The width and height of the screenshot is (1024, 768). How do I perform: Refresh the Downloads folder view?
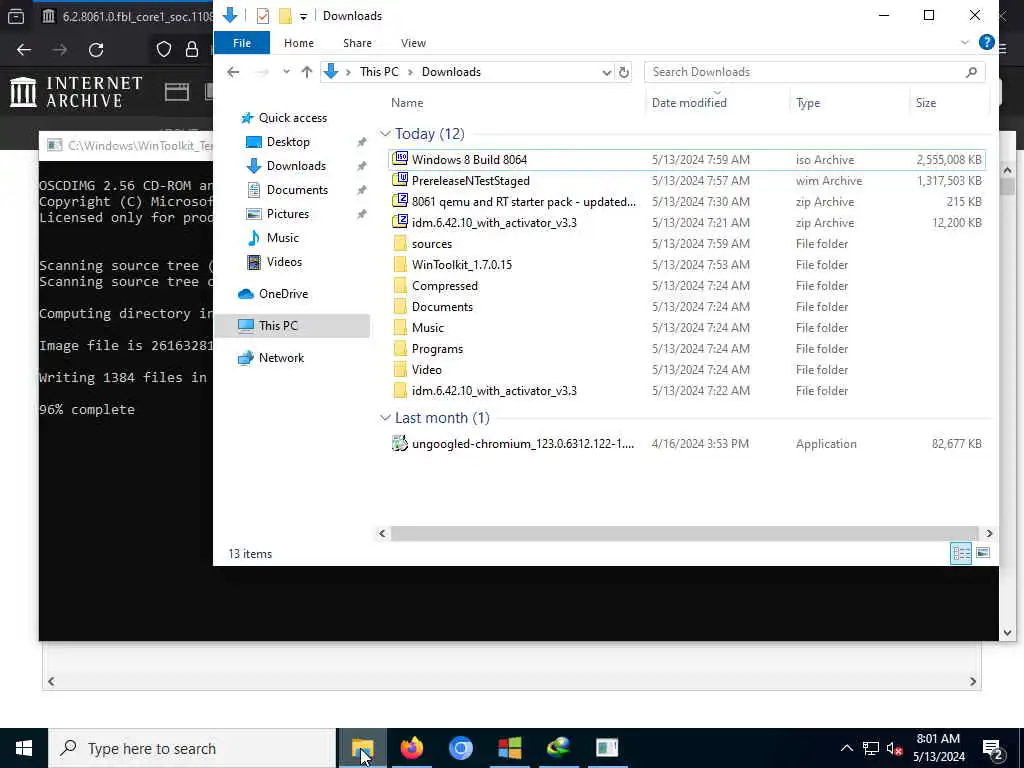(x=624, y=72)
